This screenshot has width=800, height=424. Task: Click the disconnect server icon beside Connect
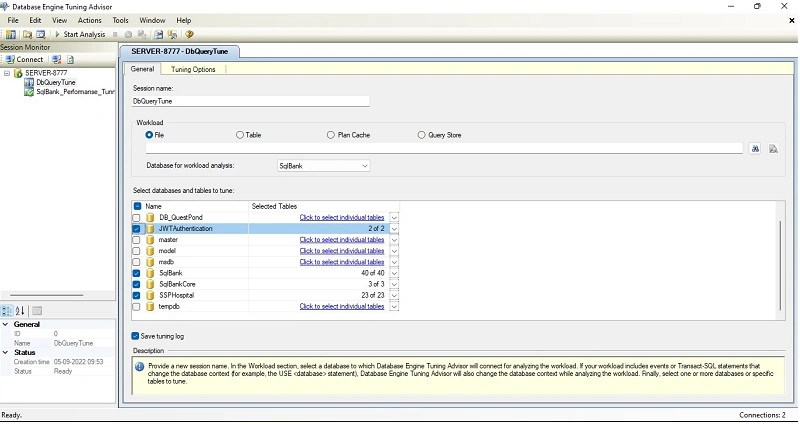tap(57, 59)
